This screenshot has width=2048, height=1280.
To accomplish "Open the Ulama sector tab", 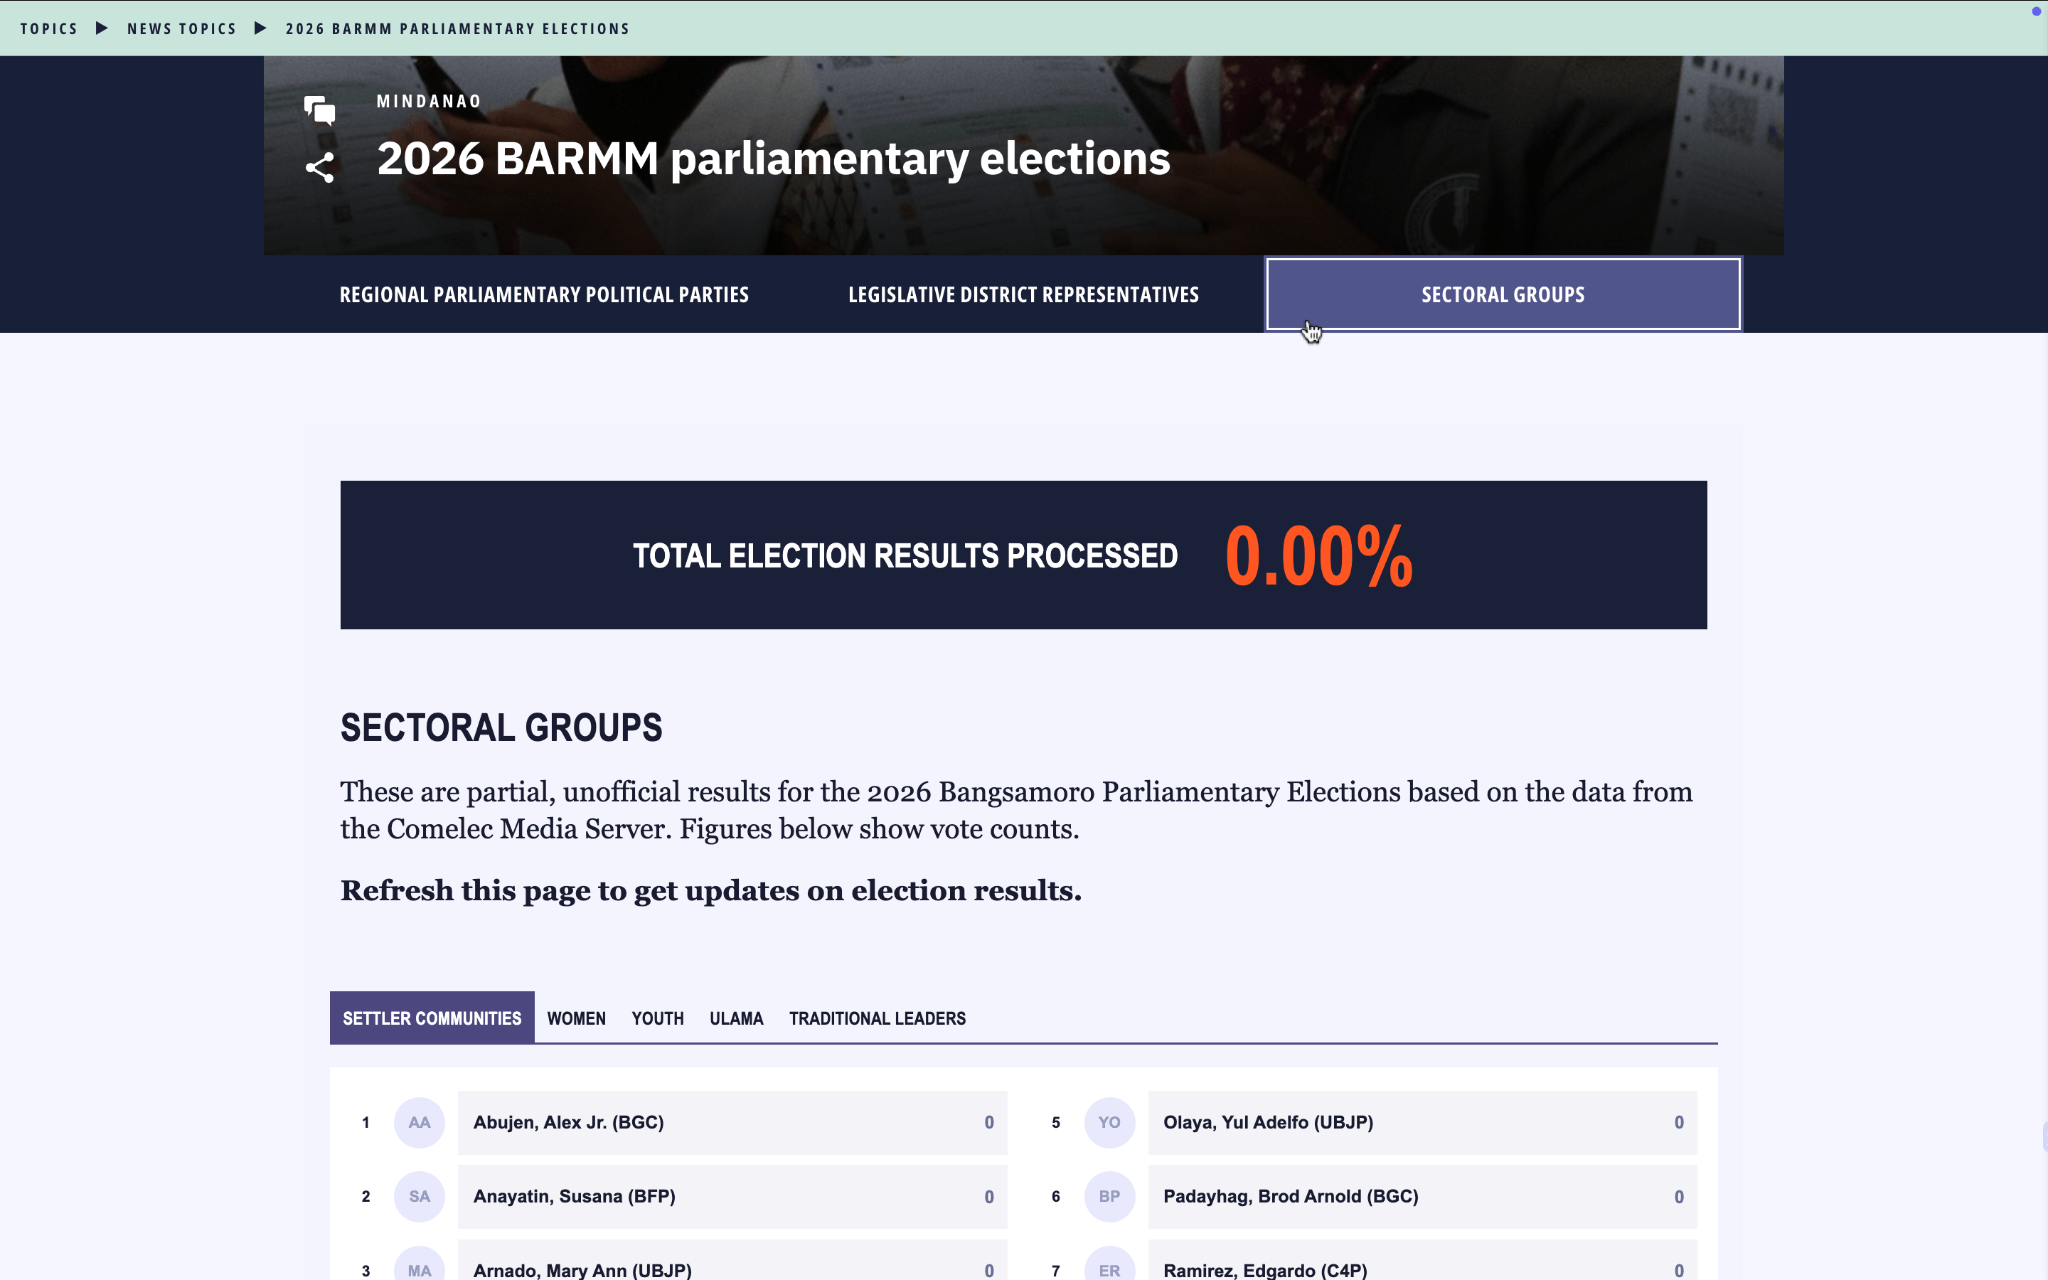I will [x=736, y=1018].
